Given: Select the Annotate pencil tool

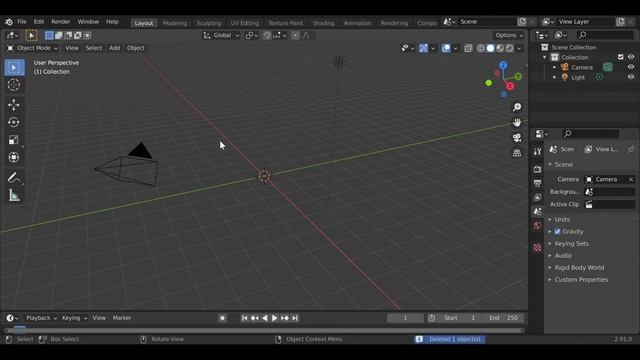Looking at the screenshot, I should 14,178.
